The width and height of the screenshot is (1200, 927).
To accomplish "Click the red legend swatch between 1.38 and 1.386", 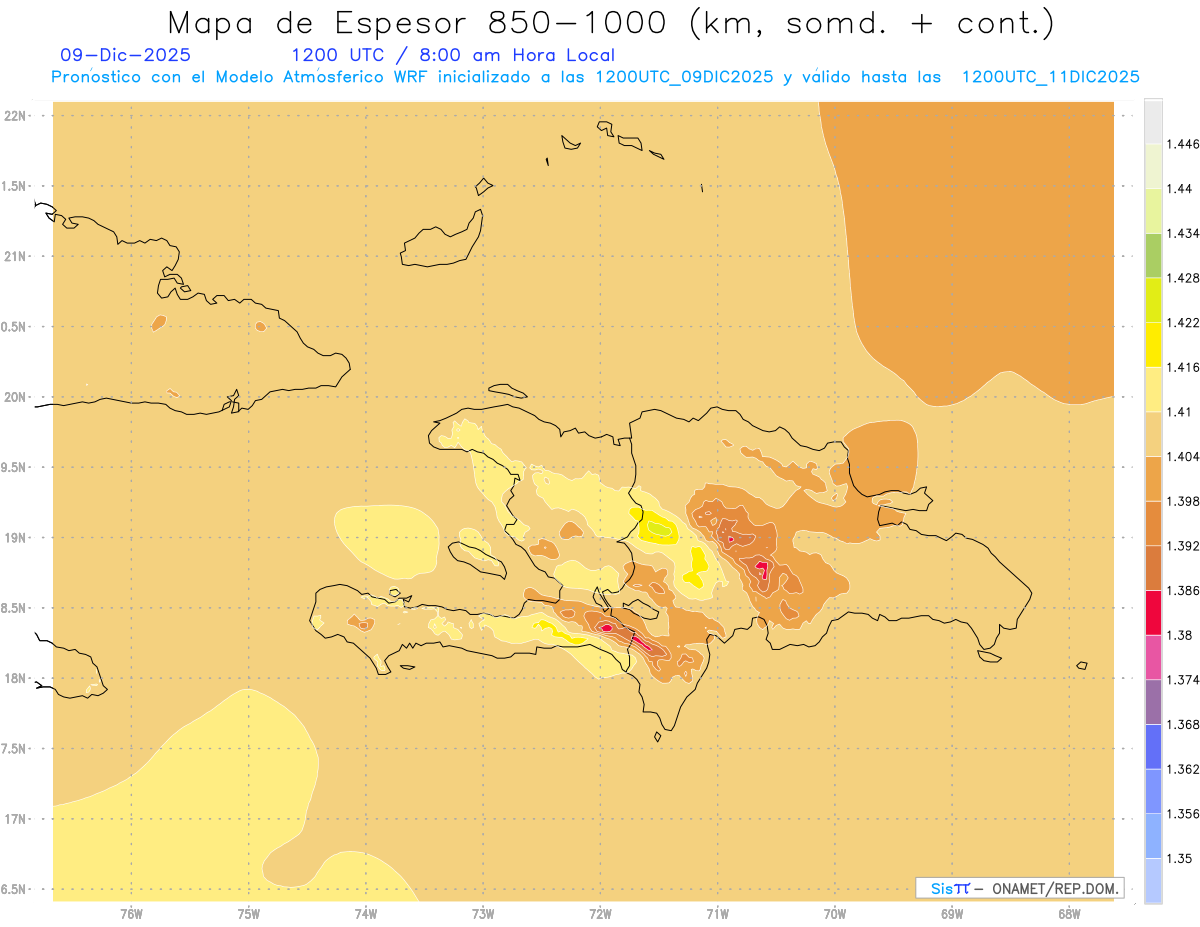I will point(1153,612).
